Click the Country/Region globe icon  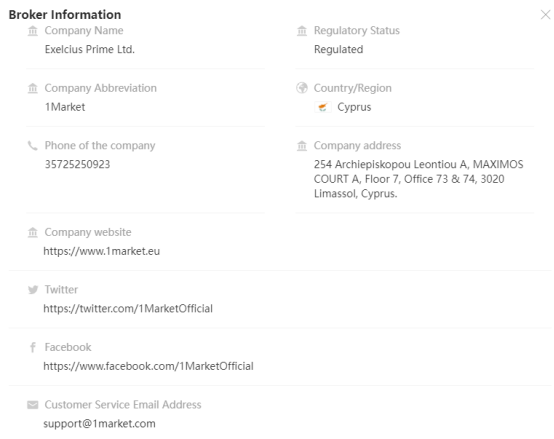(302, 88)
